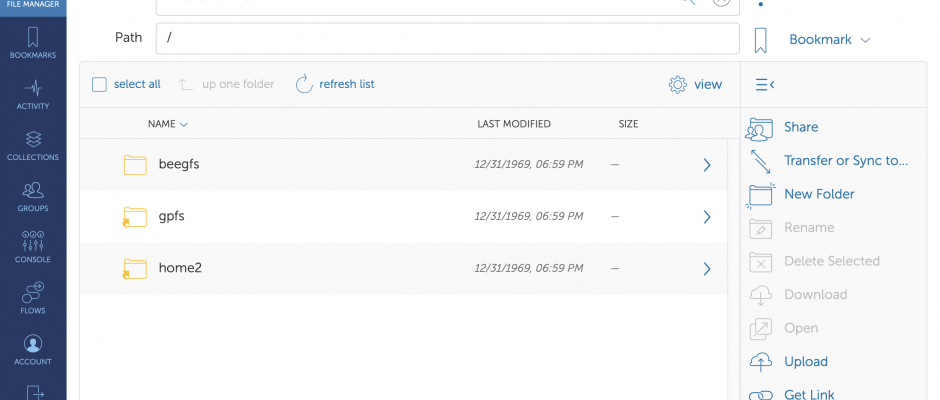This screenshot has width=940, height=400.
Task: Open the gpfs folder arrow
Action: [x=707, y=216]
